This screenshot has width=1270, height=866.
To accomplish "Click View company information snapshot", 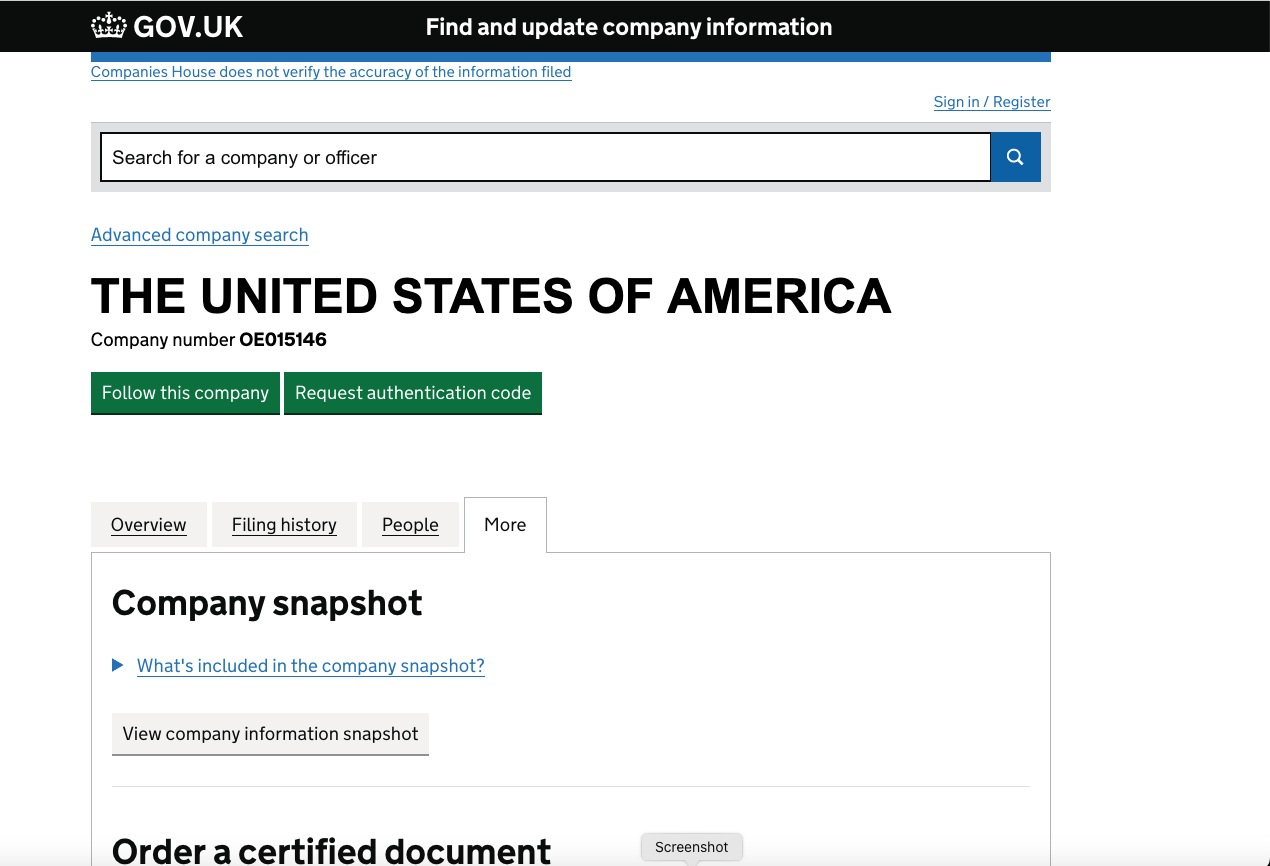I will pyautogui.click(x=270, y=734).
